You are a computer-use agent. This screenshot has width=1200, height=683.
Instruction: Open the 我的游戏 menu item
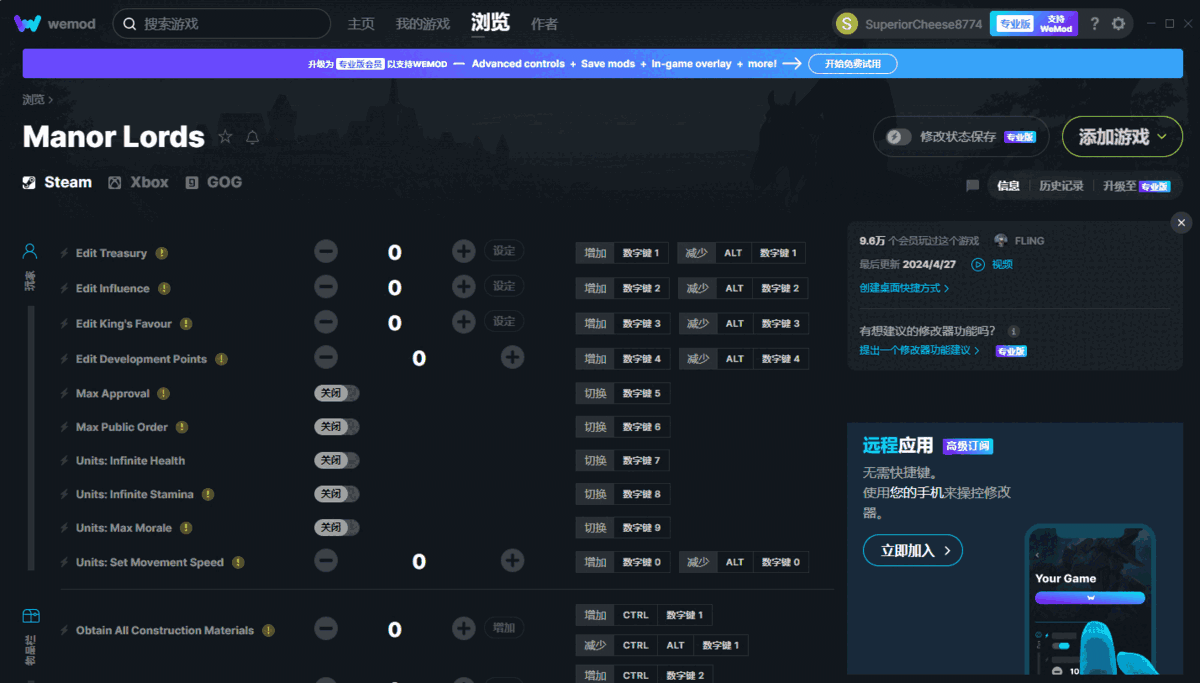point(421,23)
